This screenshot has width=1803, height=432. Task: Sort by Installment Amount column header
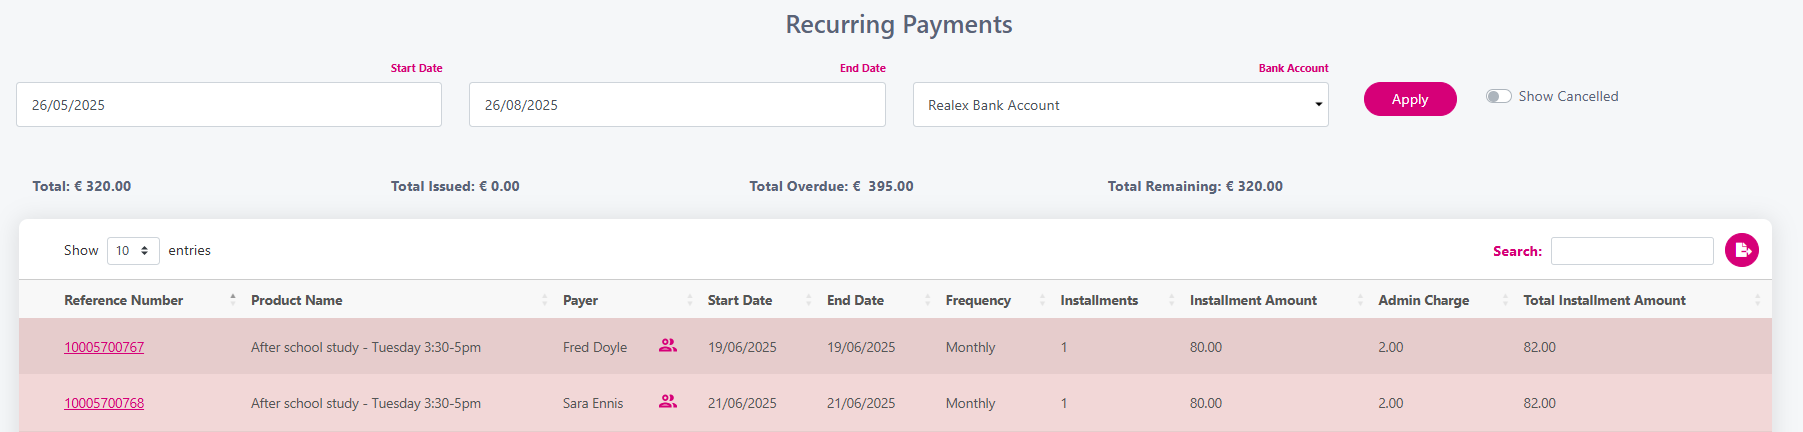coord(1253,300)
